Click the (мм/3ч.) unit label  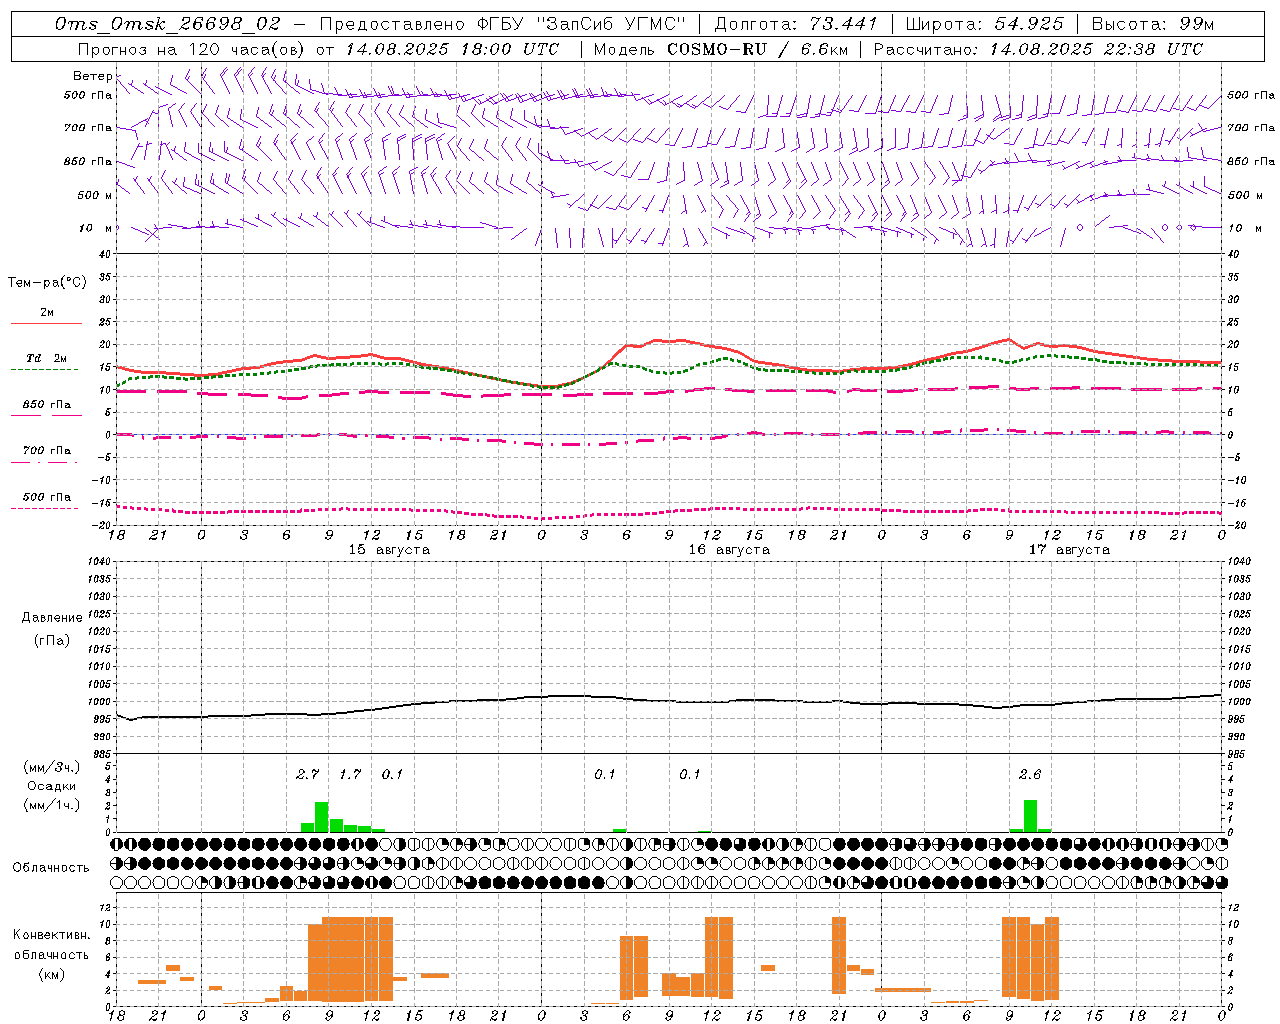tap(51, 768)
